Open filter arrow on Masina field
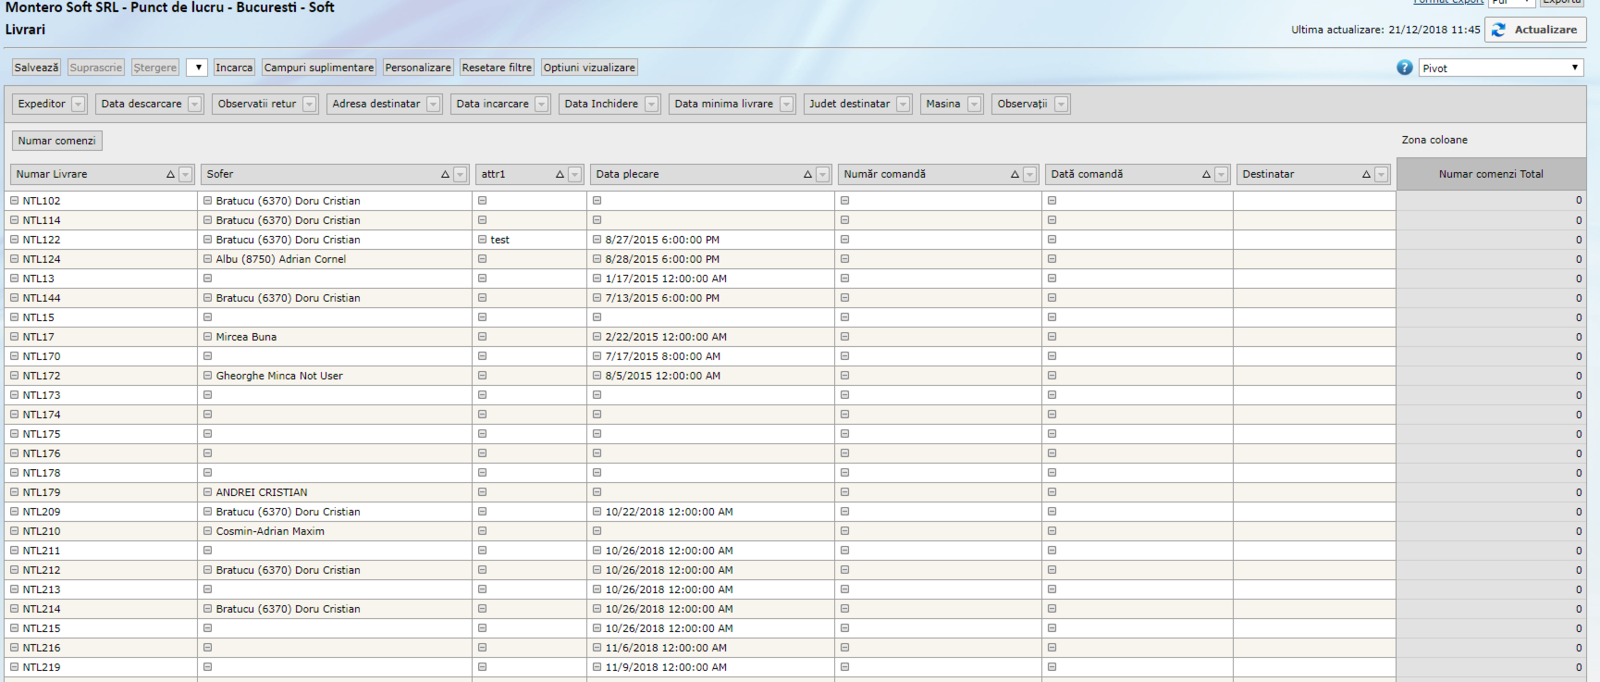 [x=974, y=104]
